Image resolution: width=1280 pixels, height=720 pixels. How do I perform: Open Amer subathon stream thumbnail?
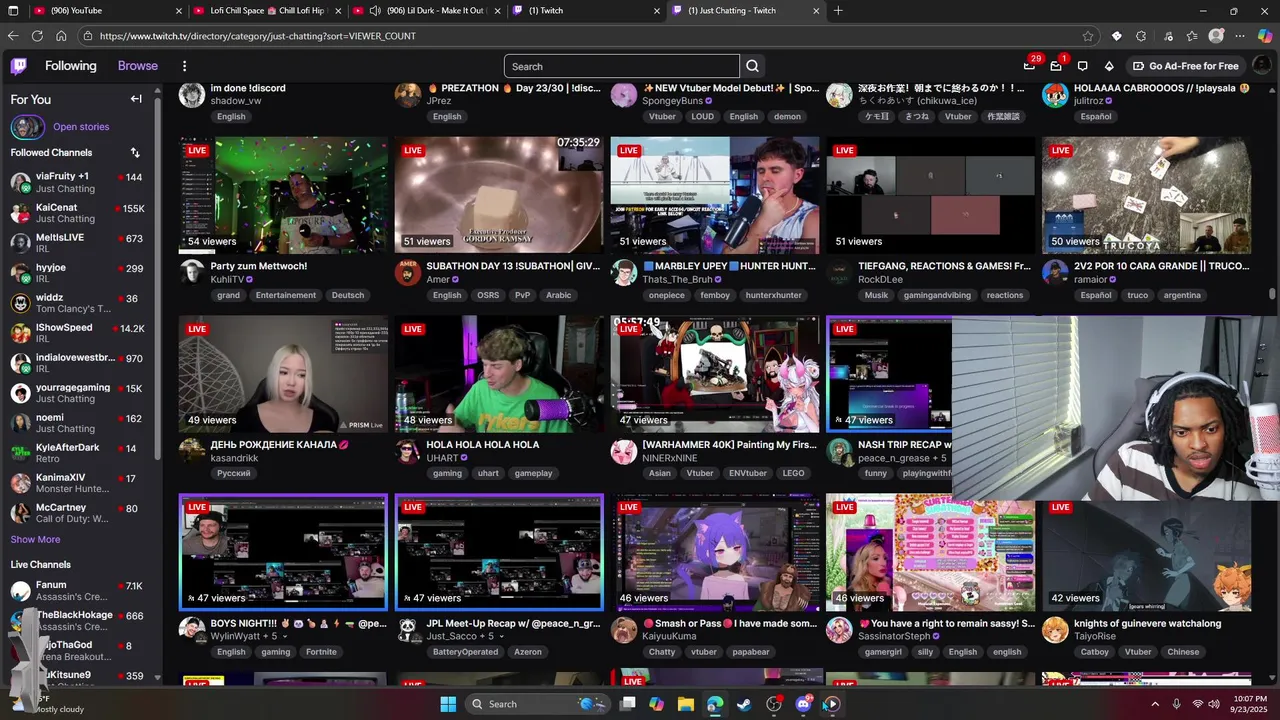pyautogui.click(x=499, y=196)
